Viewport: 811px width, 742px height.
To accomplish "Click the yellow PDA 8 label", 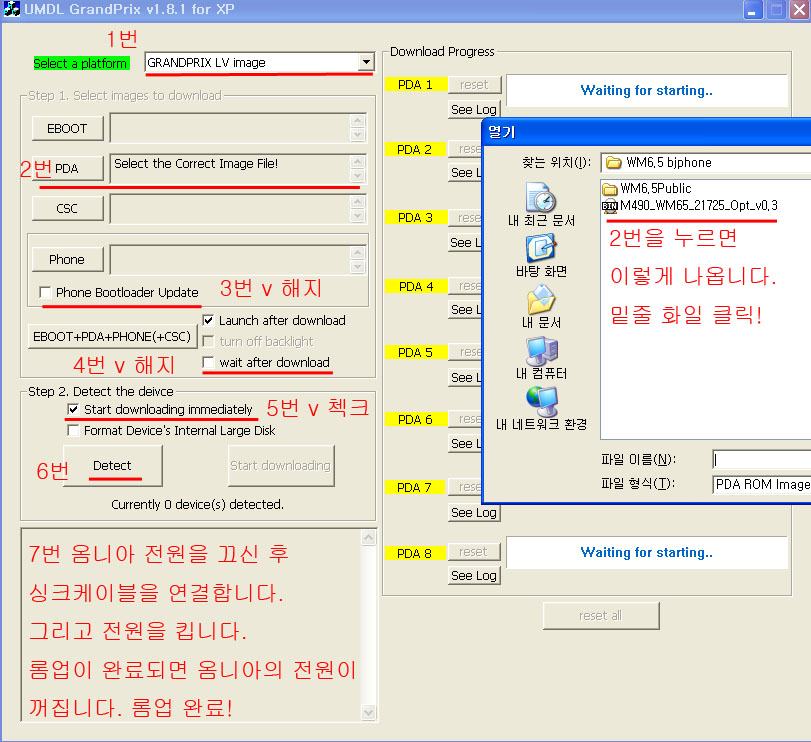I will (415, 553).
